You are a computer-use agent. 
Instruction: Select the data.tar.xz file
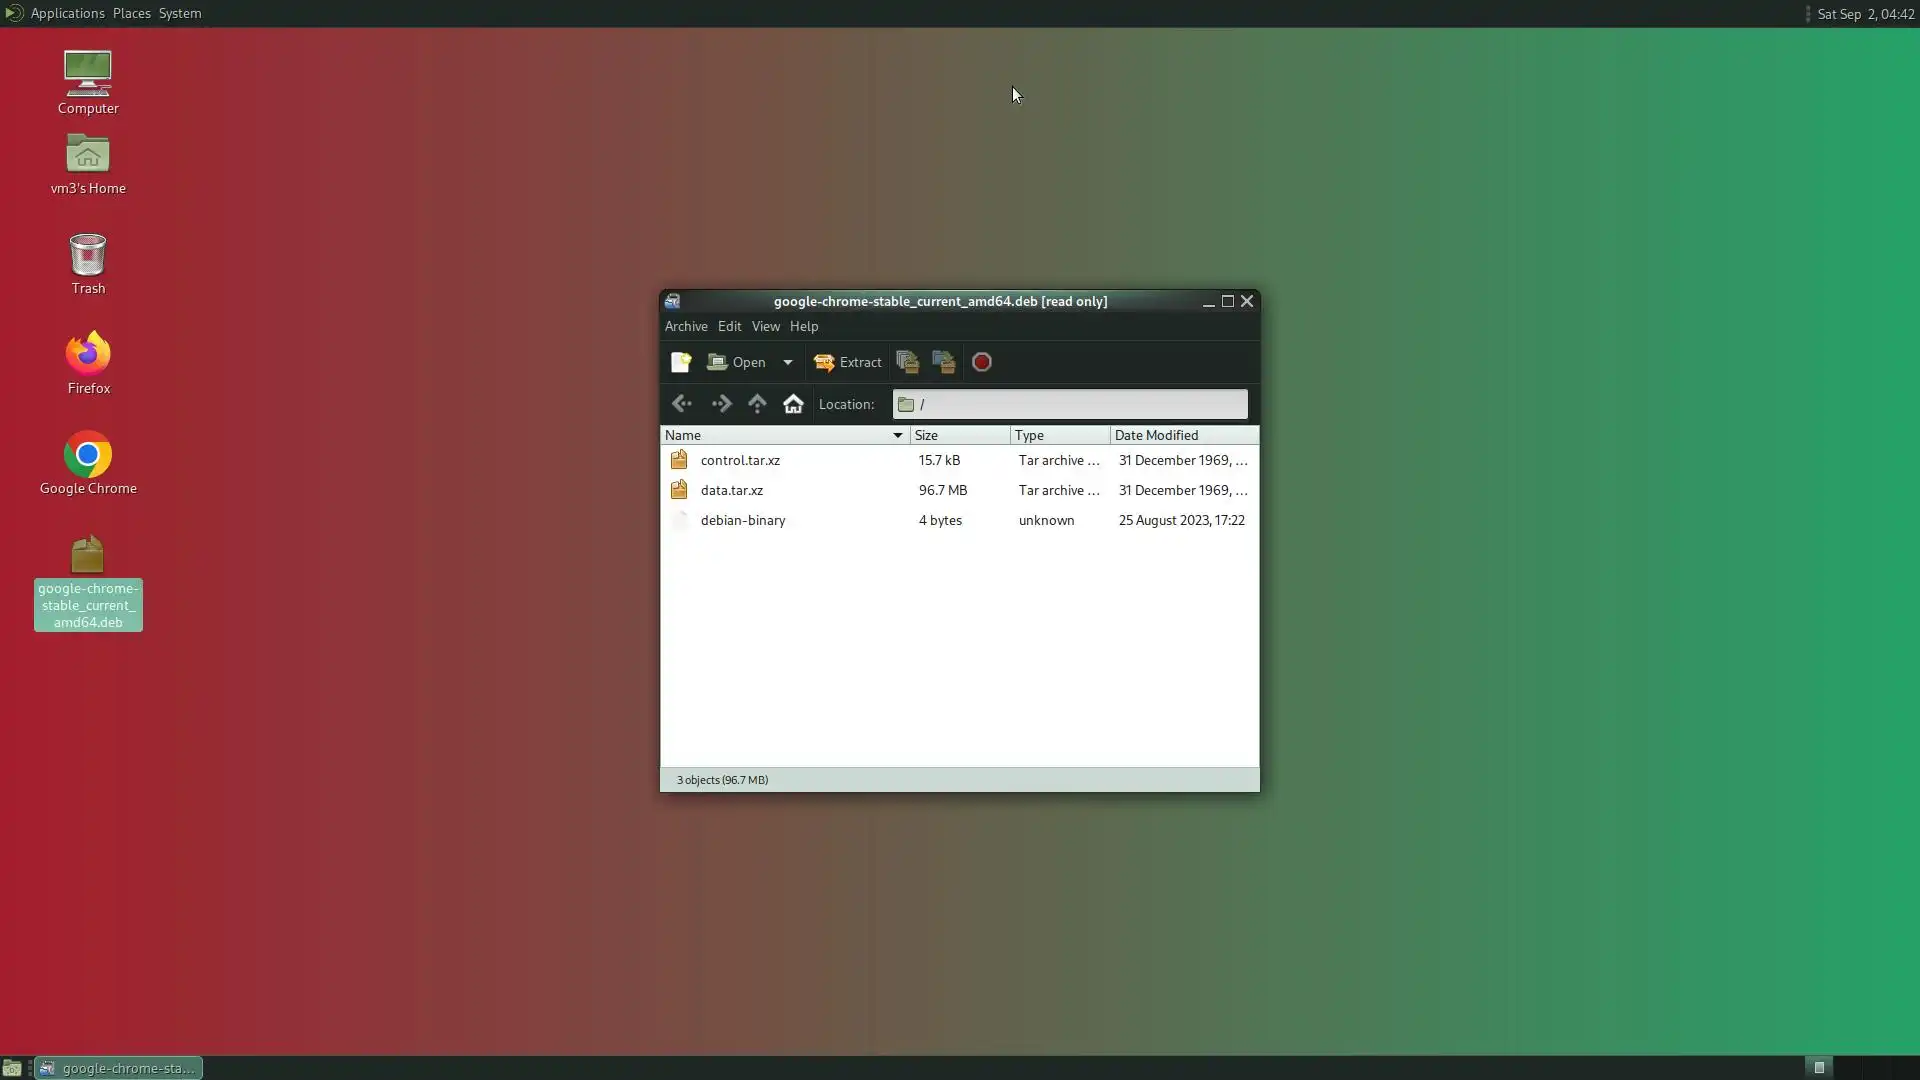point(732,490)
